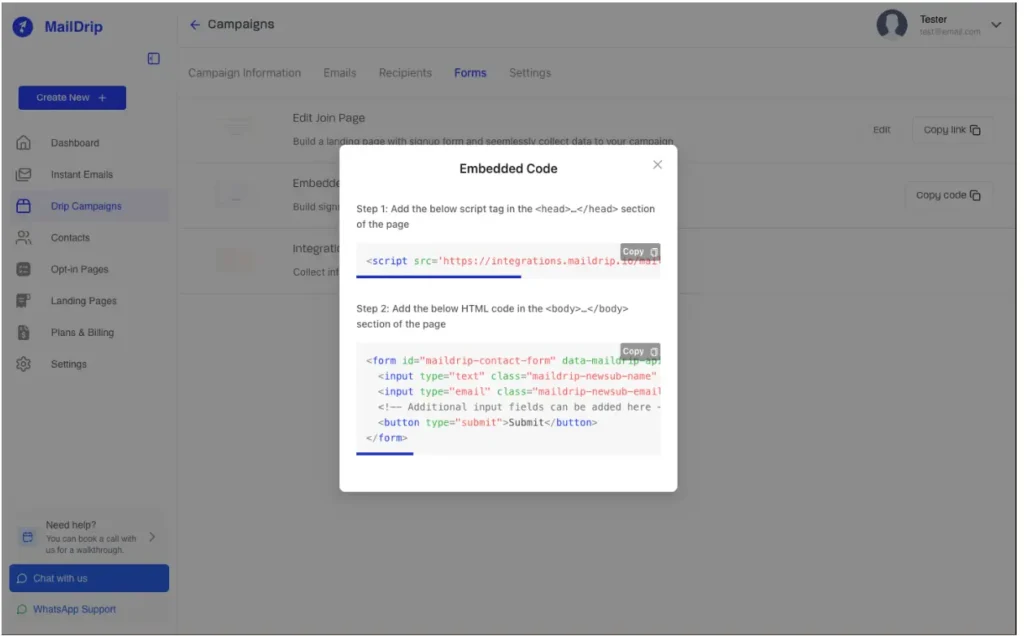Click the Contacts people icon
This screenshot has height=636, width=1024.
coord(24,238)
